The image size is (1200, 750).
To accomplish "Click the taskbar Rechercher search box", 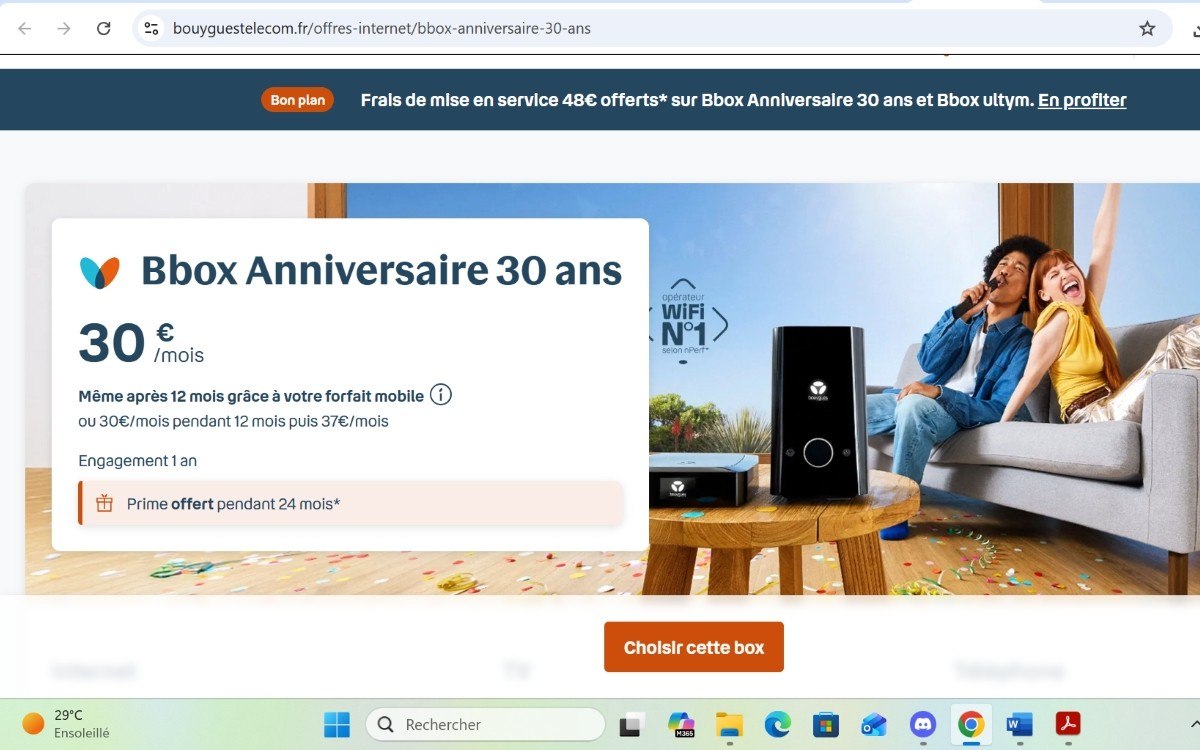I will coord(485,724).
